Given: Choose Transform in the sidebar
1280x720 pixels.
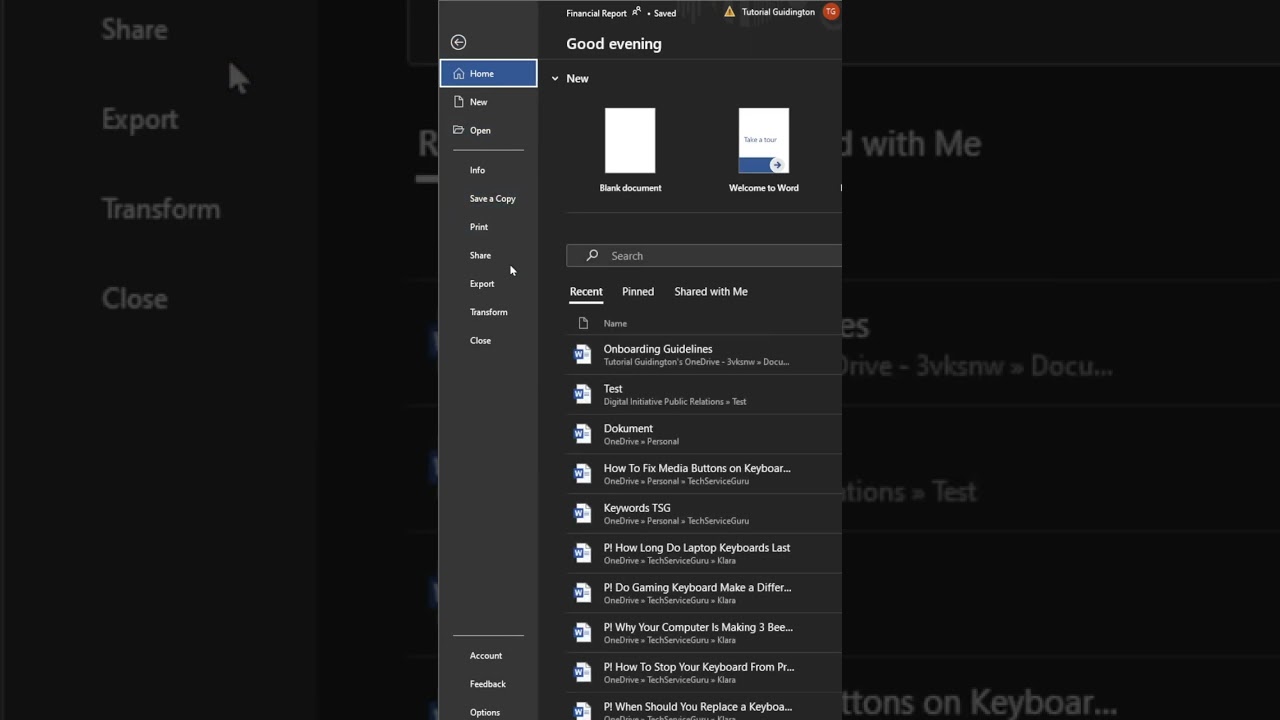Looking at the screenshot, I should tap(488, 312).
